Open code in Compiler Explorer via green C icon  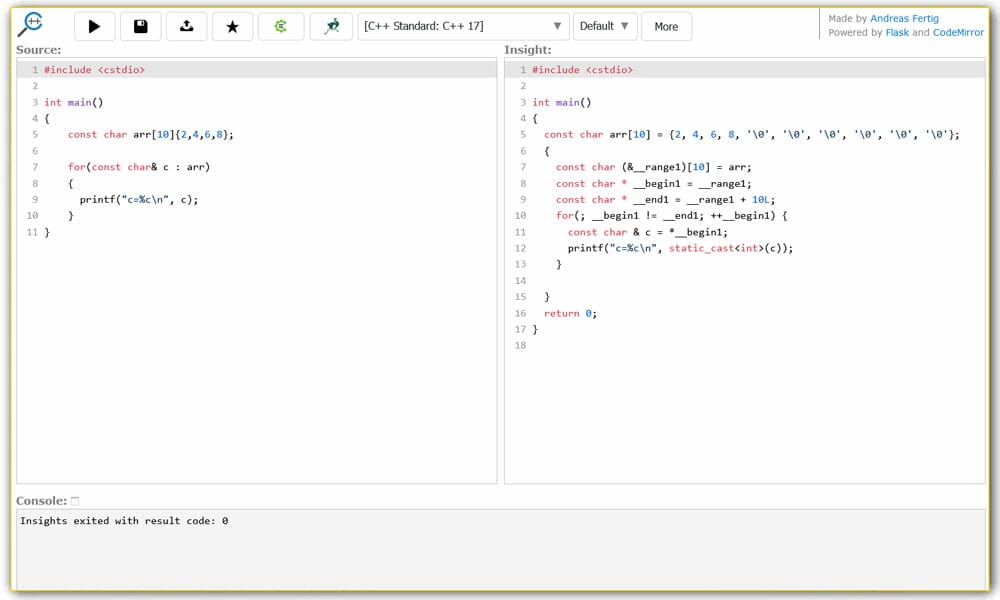point(280,26)
